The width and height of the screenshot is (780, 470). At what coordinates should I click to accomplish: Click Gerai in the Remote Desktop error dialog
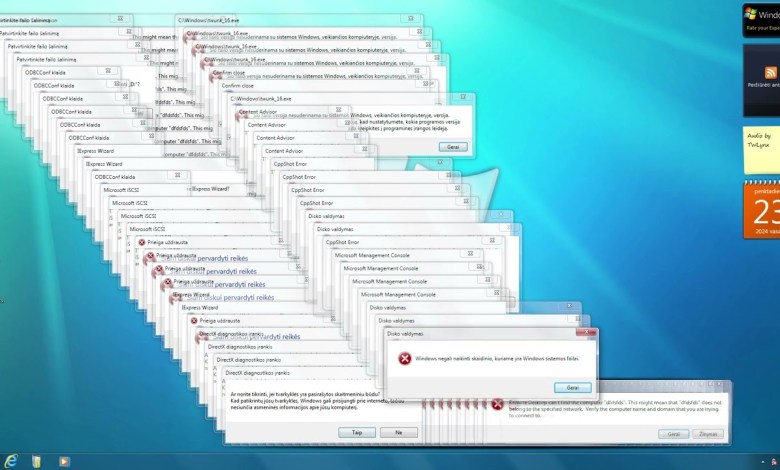coord(674,434)
